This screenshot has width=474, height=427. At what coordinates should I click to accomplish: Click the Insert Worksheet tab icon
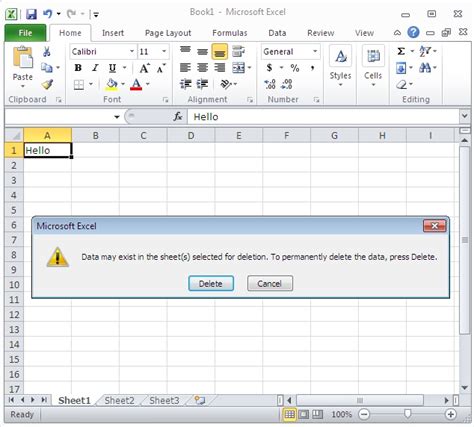click(200, 400)
